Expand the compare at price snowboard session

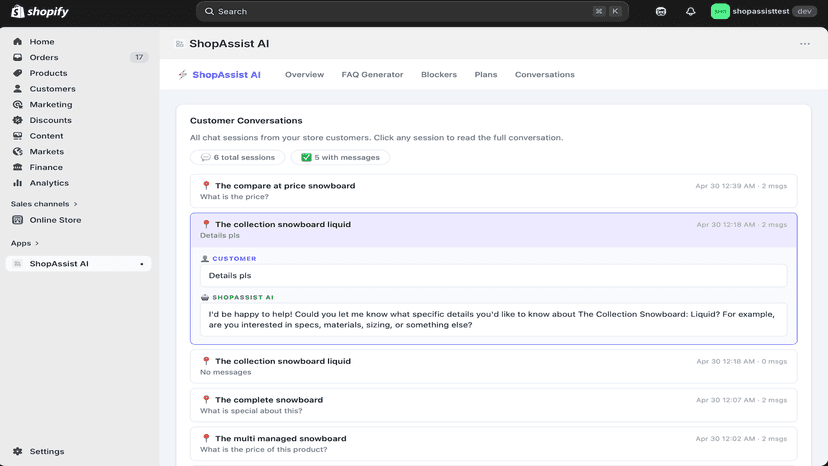(x=493, y=191)
